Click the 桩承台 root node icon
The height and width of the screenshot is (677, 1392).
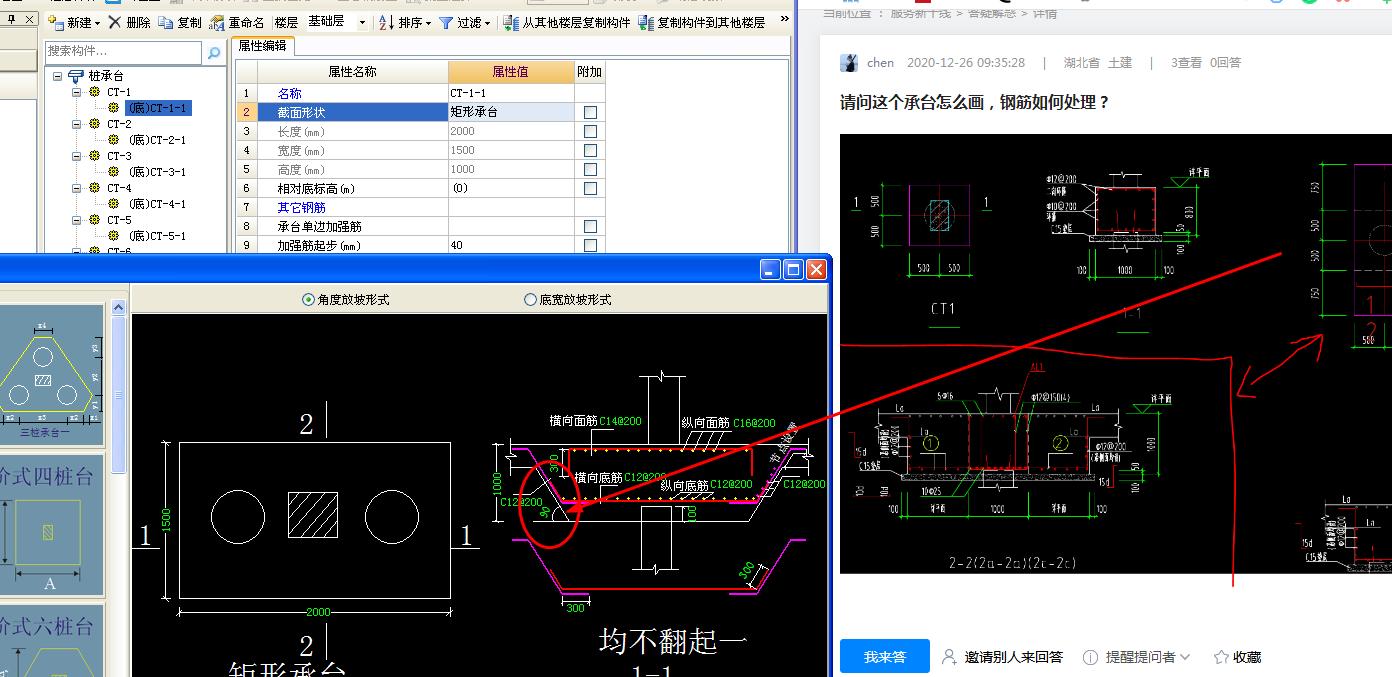(77, 76)
